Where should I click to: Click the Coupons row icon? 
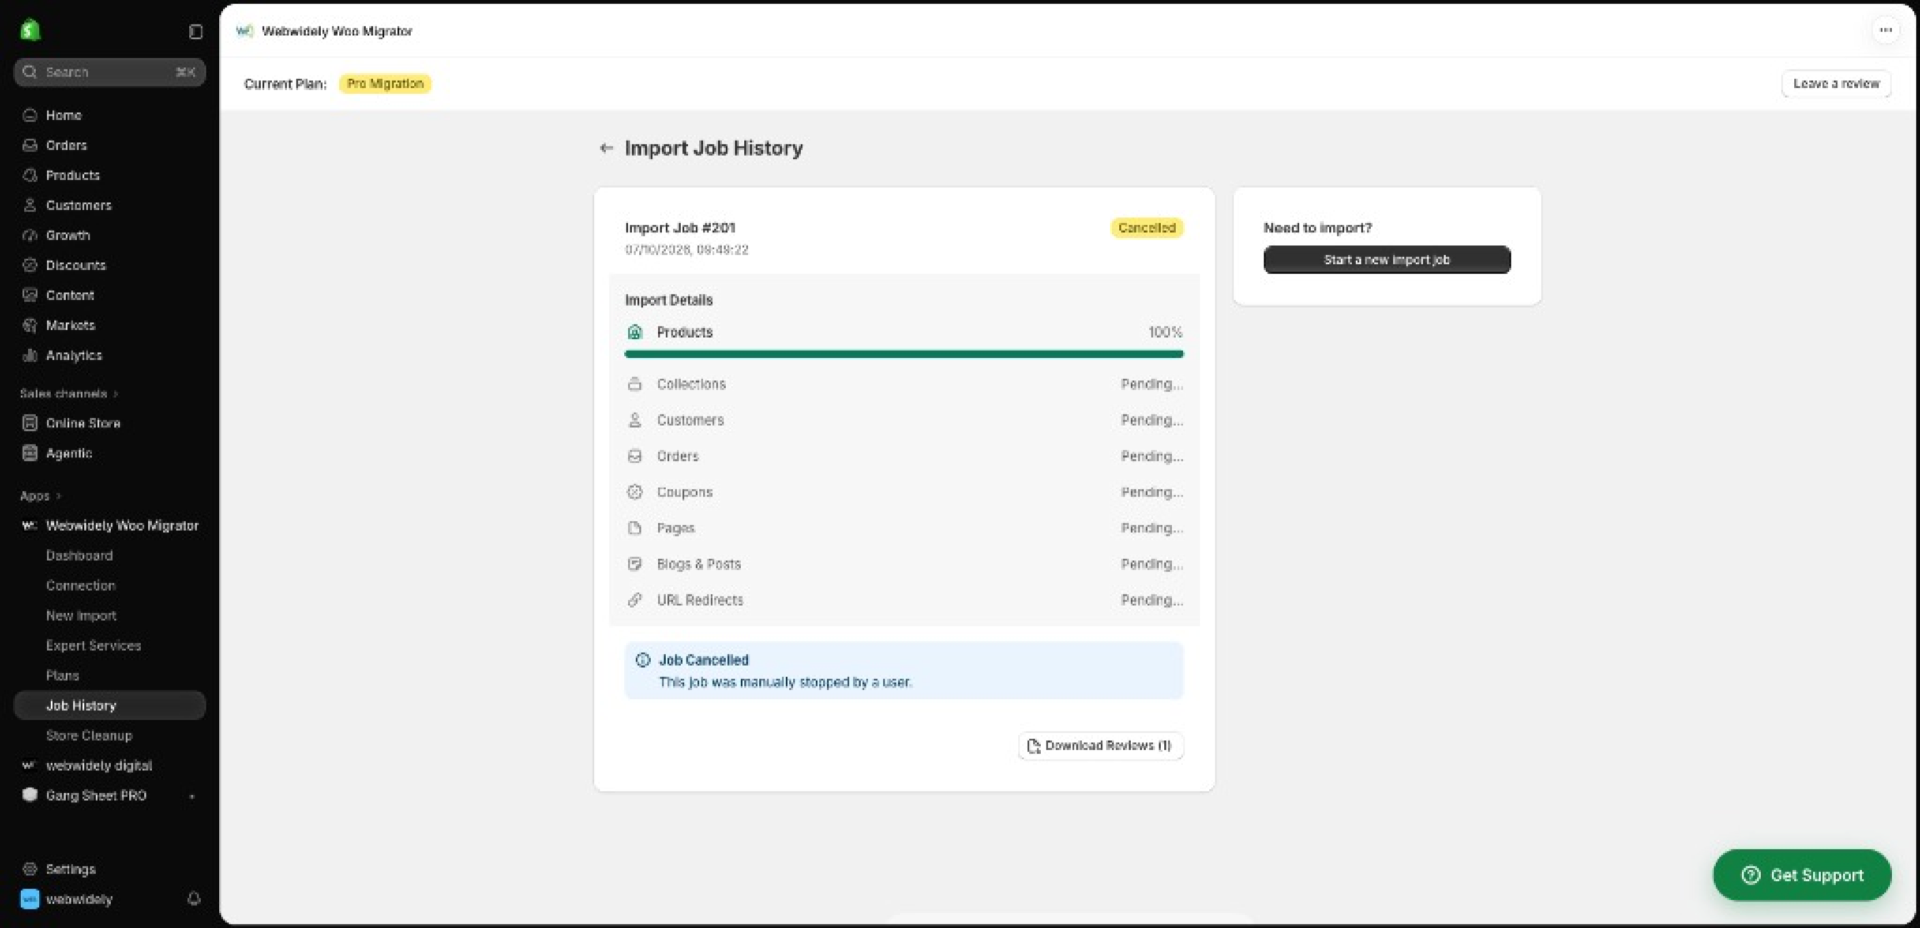[x=635, y=492]
